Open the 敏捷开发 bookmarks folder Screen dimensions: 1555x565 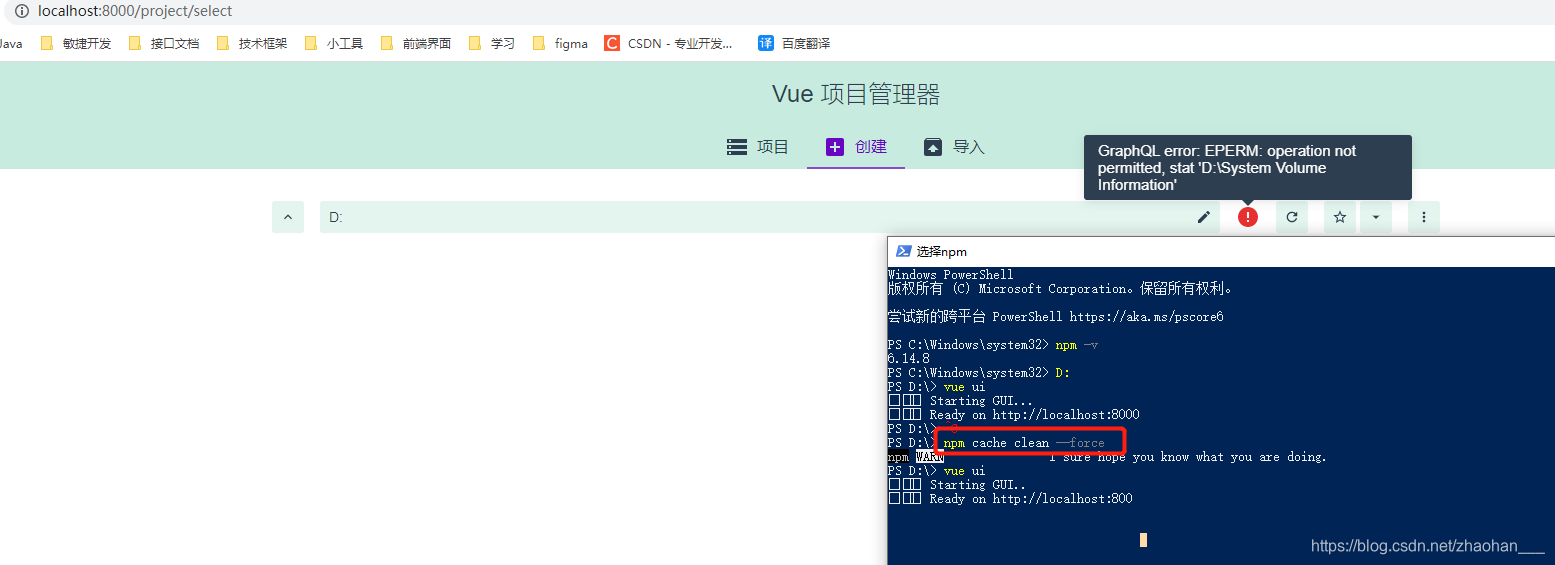click(x=77, y=43)
